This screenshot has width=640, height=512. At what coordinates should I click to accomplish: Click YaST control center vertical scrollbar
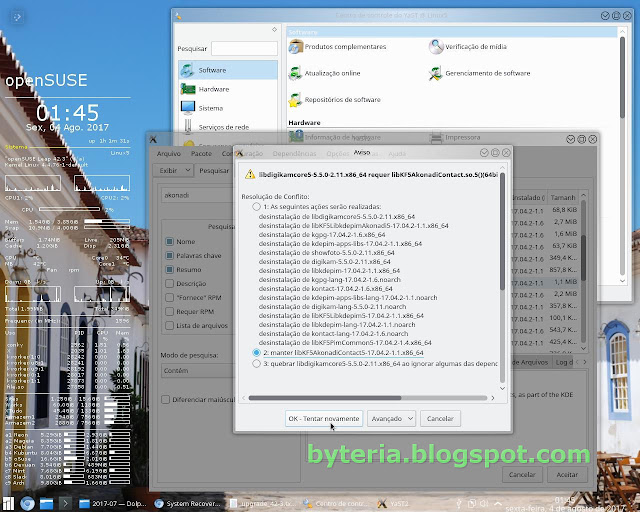(x=622, y=78)
